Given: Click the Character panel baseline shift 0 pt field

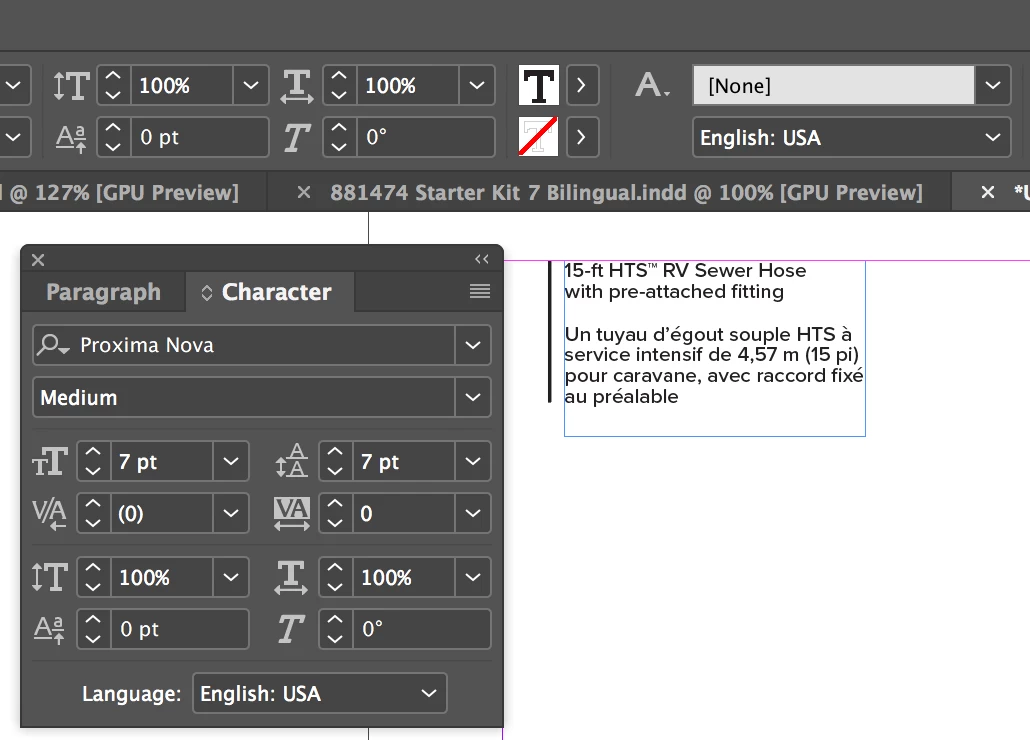Looking at the screenshot, I should click(x=179, y=629).
